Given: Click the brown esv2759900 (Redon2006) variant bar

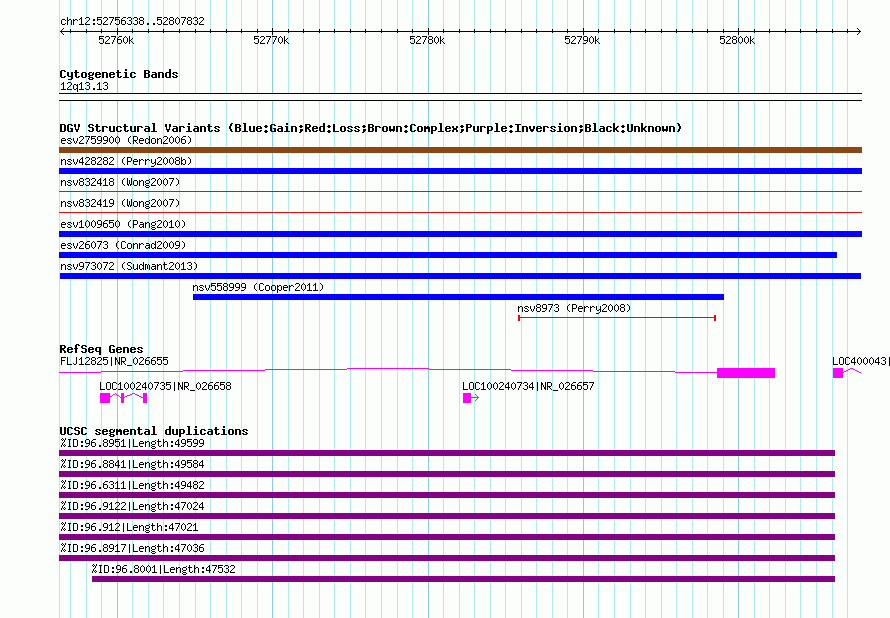Looking at the screenshot, I should 460,150.
